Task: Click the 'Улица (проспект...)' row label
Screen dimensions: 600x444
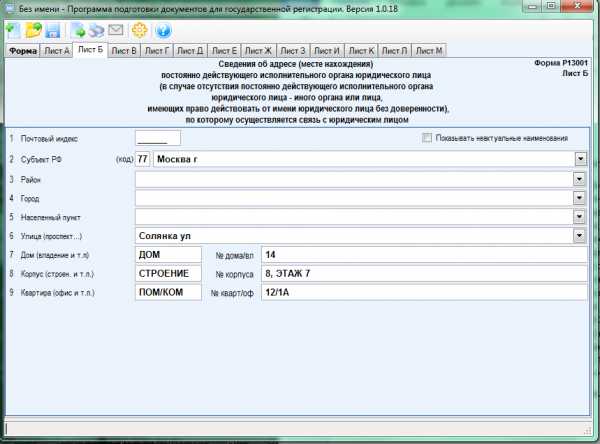Action: click(51, 236)
